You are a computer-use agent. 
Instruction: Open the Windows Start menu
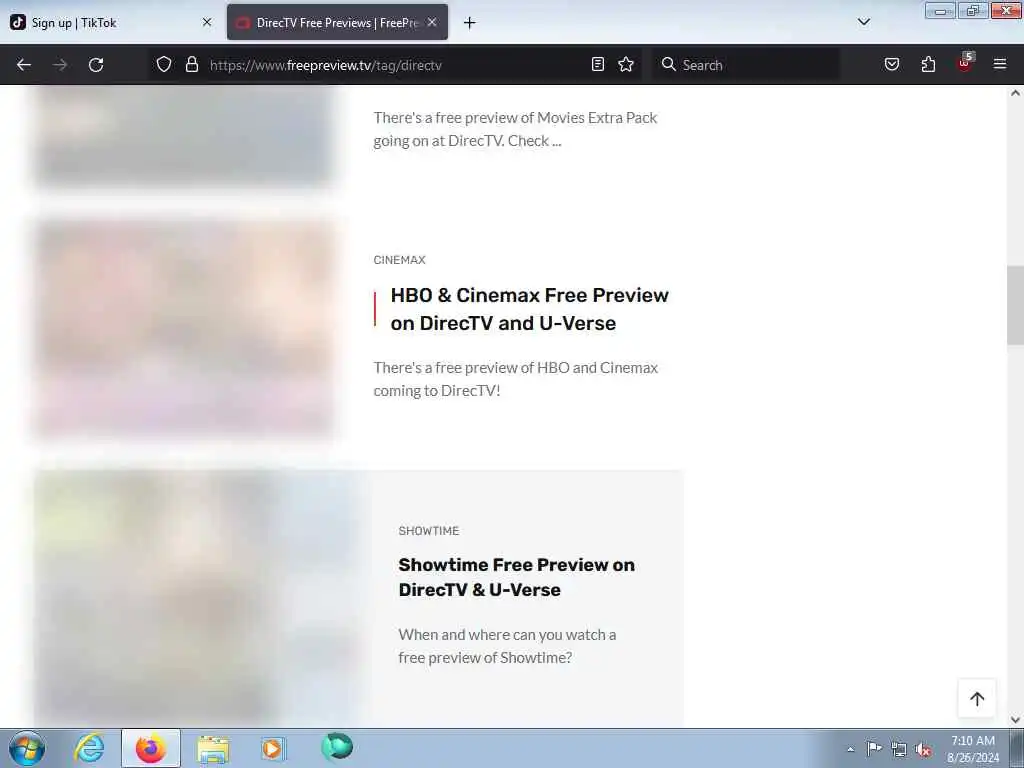27,748
